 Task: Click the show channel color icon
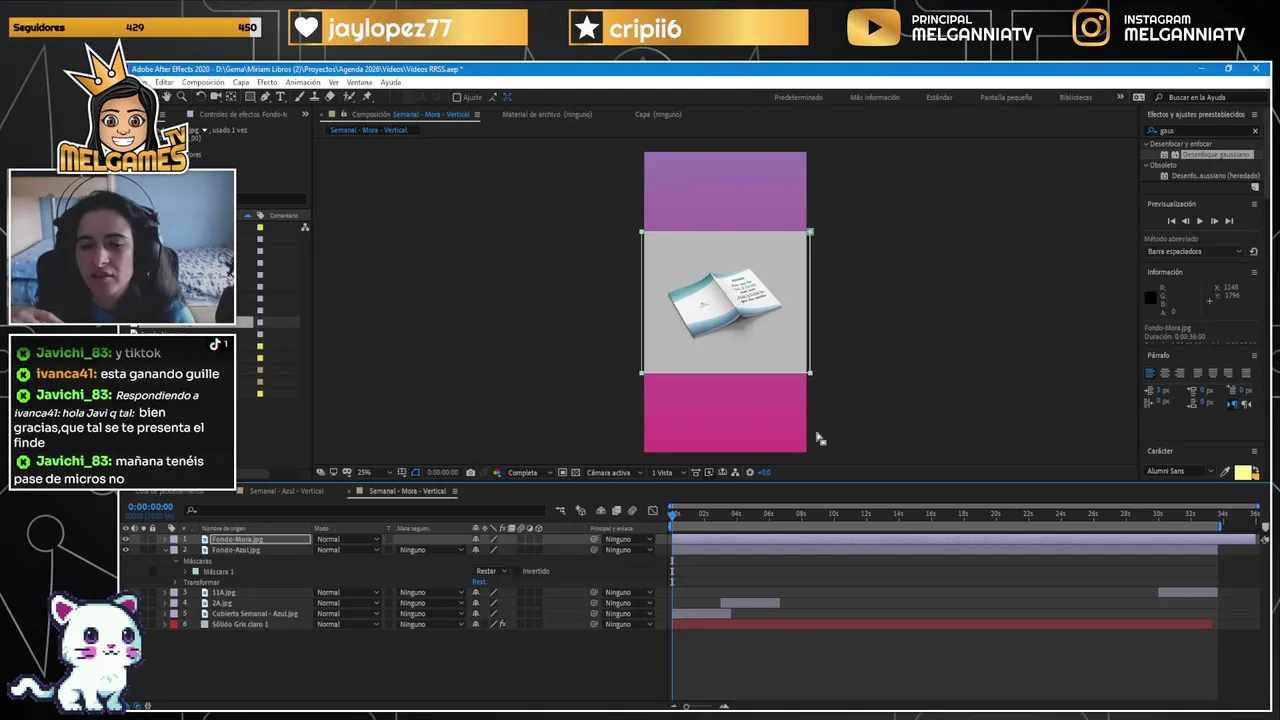497,472
